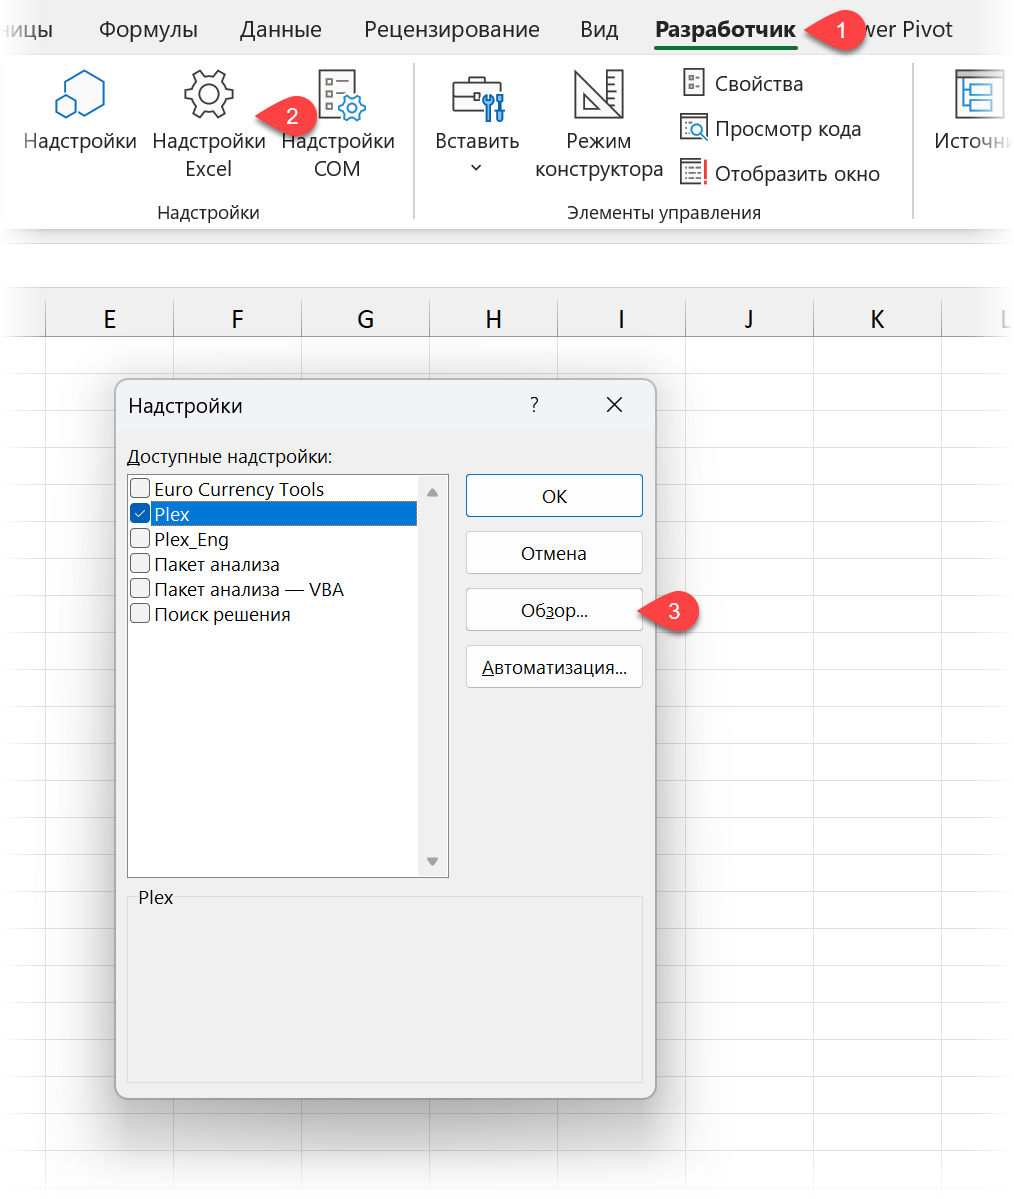1014x1199 pixels.
Task: Click the dialog help question mark
Action: (x=534, y=405)
